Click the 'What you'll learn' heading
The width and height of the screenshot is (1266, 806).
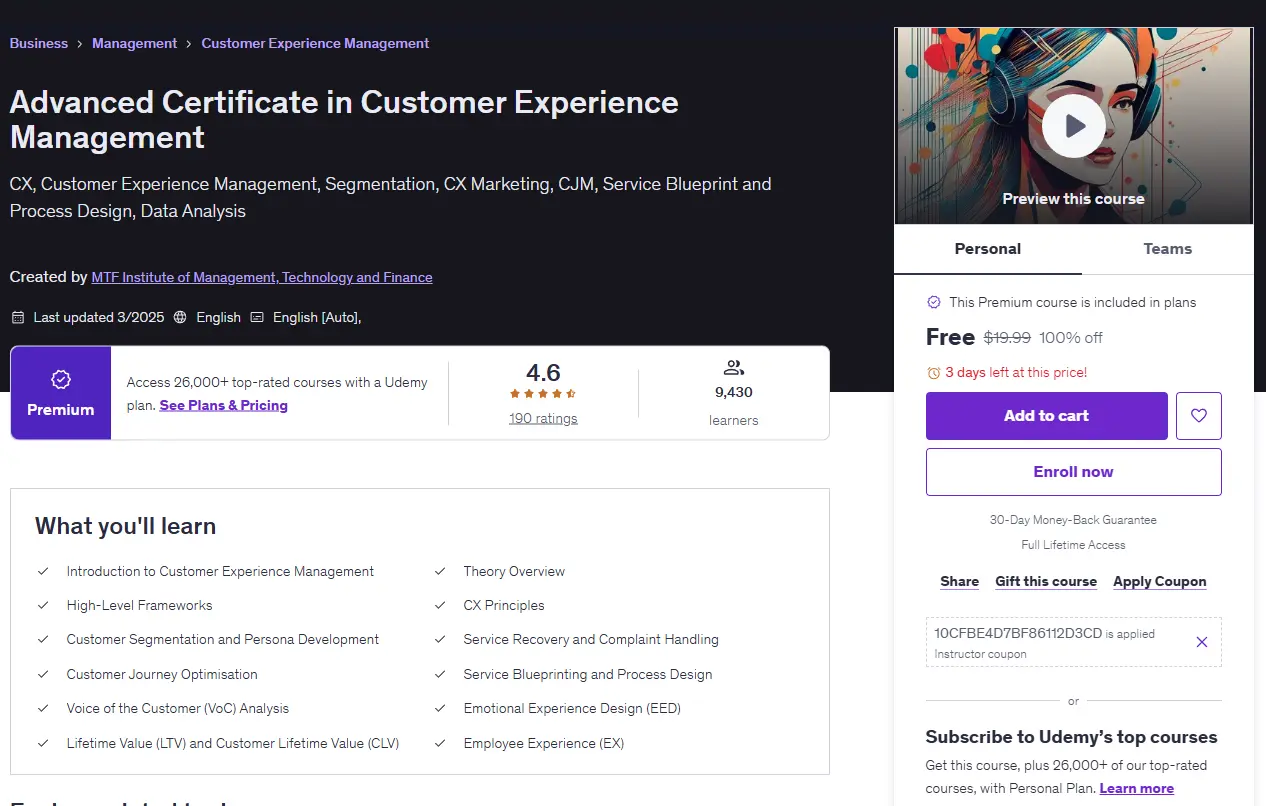pyautogui.click(x=125, y=526)
